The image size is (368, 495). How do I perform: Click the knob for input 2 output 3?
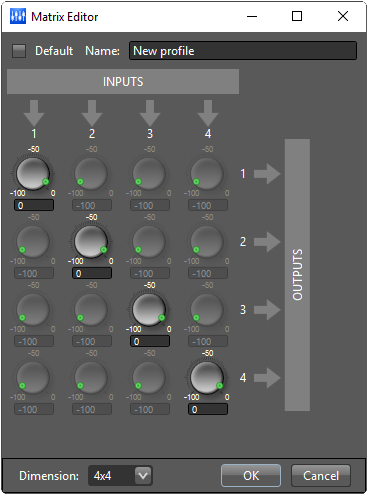pyautogui.click(x=91, y=310)
